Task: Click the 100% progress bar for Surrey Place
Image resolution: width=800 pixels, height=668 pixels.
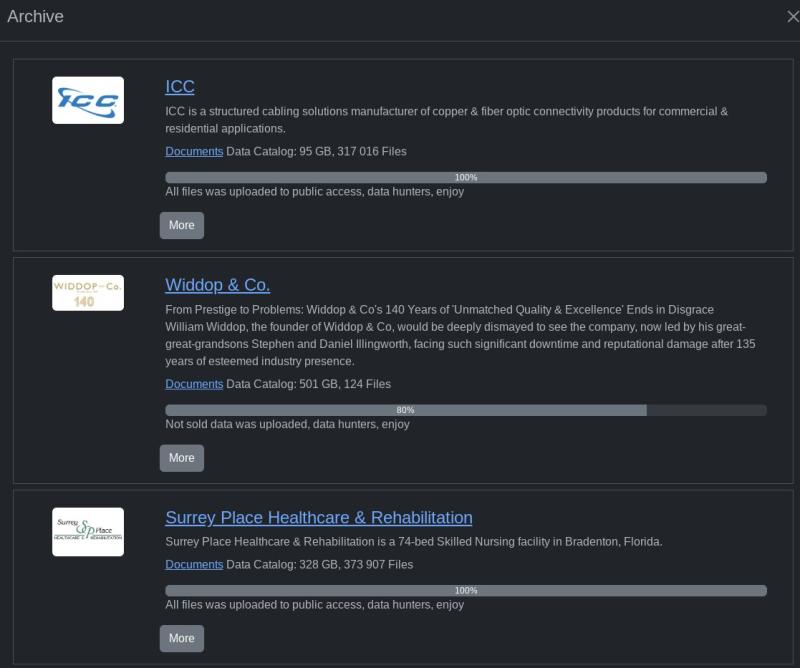Action: point(466,590)
